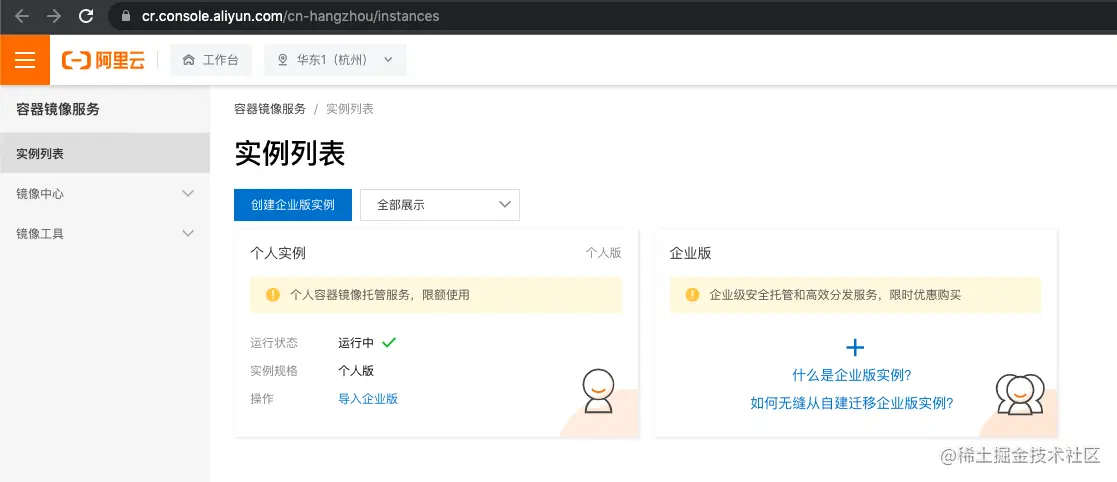Click the group avatar in 企业版 card
1117x482 pixels.
(1020, 394)
